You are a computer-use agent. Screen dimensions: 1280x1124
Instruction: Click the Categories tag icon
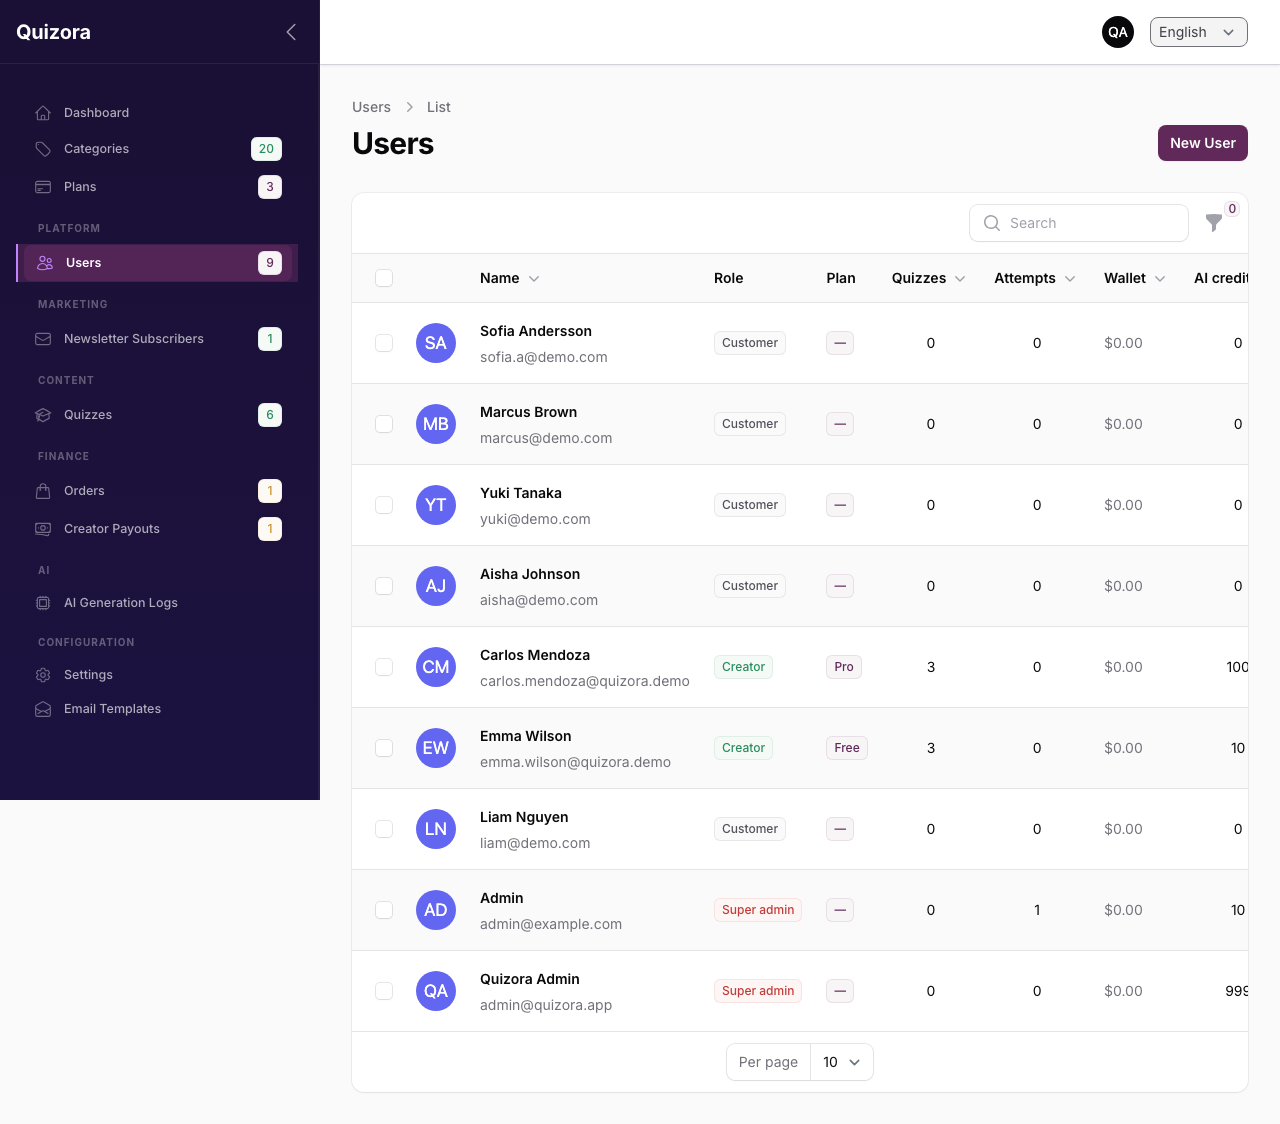(x=43, y=149)
